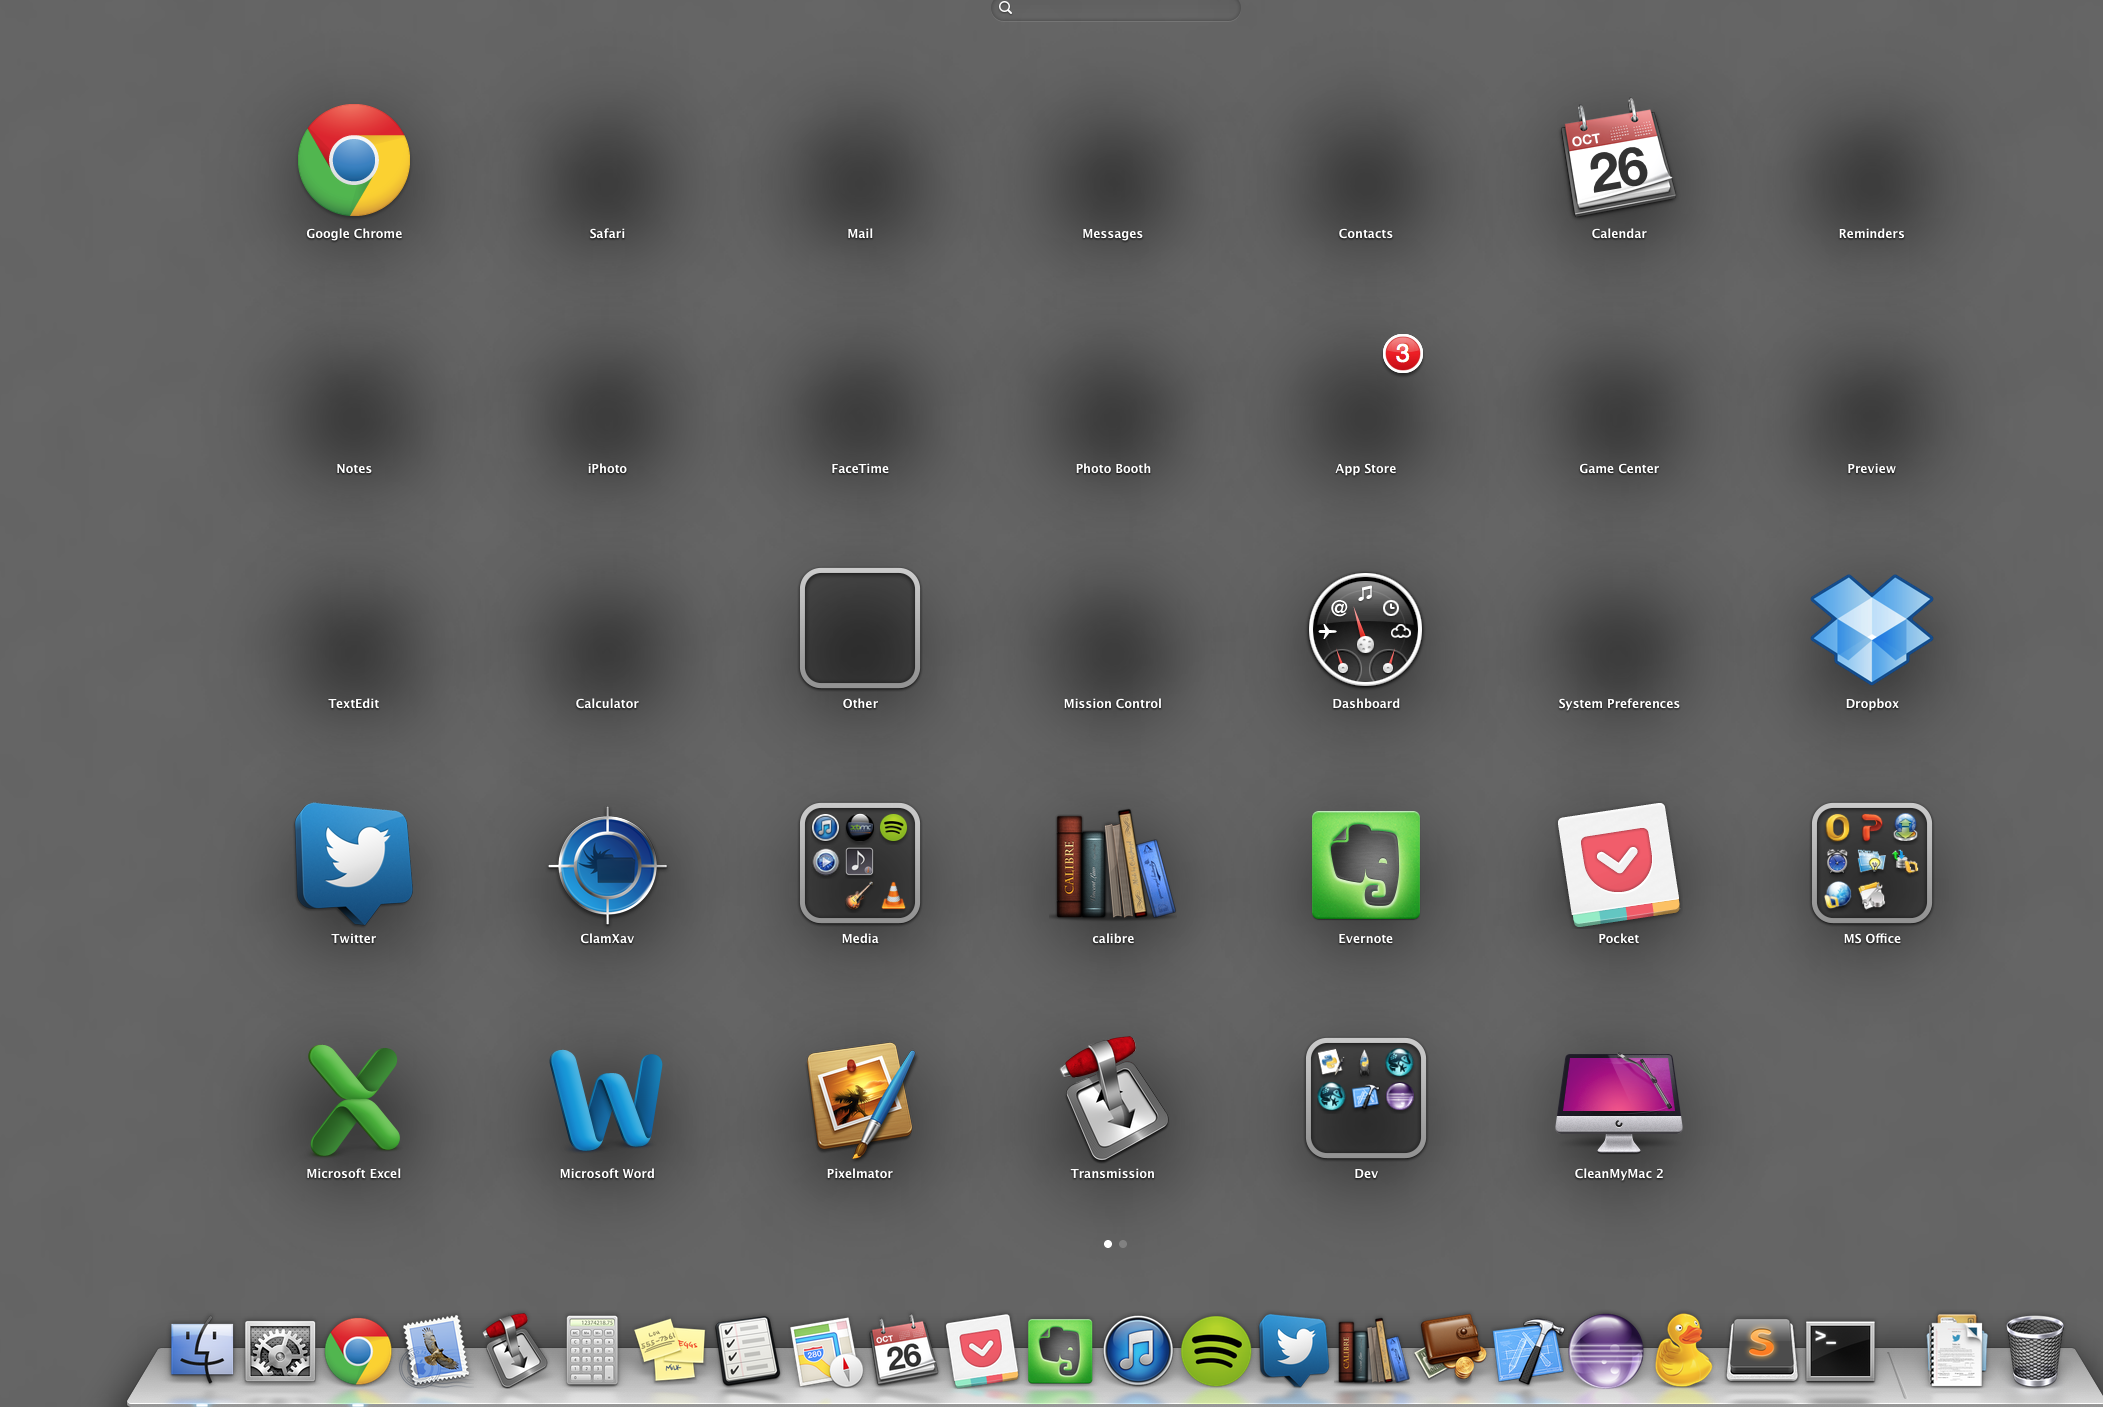Click the "Messages" label
This screenshot has width=2103, height=1407.
tap(1112, 234)
